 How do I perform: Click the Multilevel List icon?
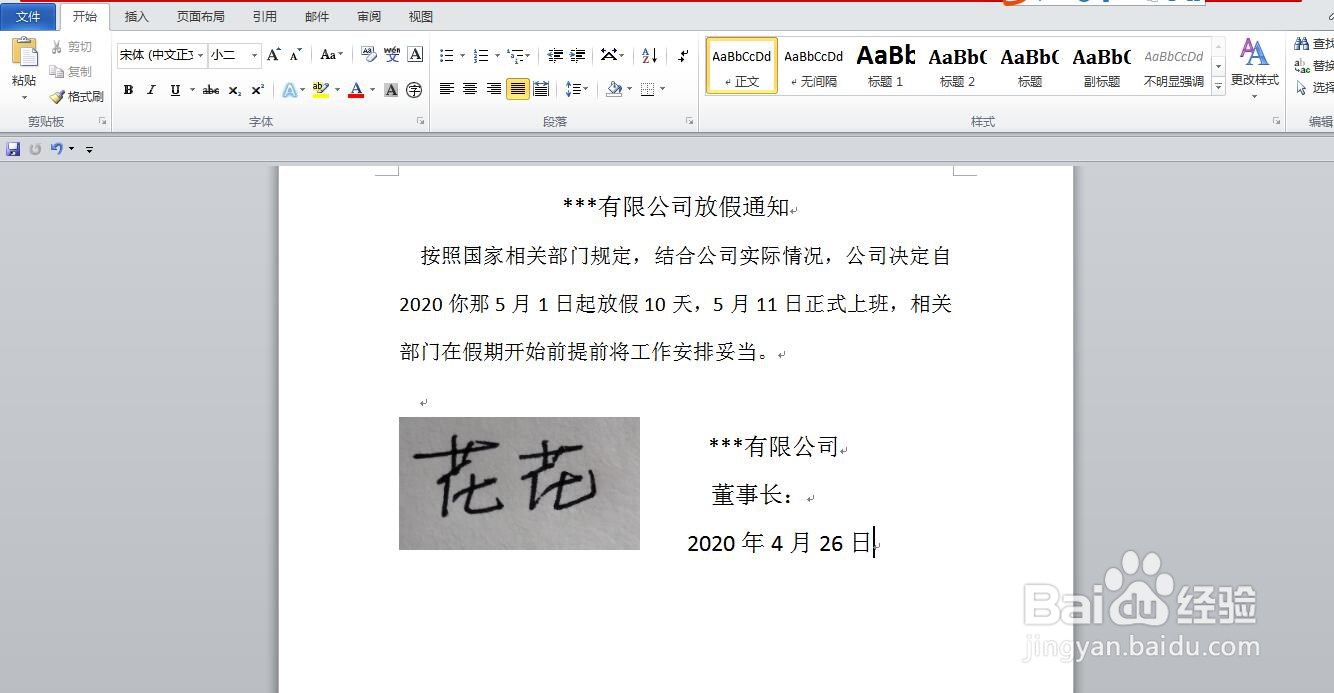click(x=518, y=56)
